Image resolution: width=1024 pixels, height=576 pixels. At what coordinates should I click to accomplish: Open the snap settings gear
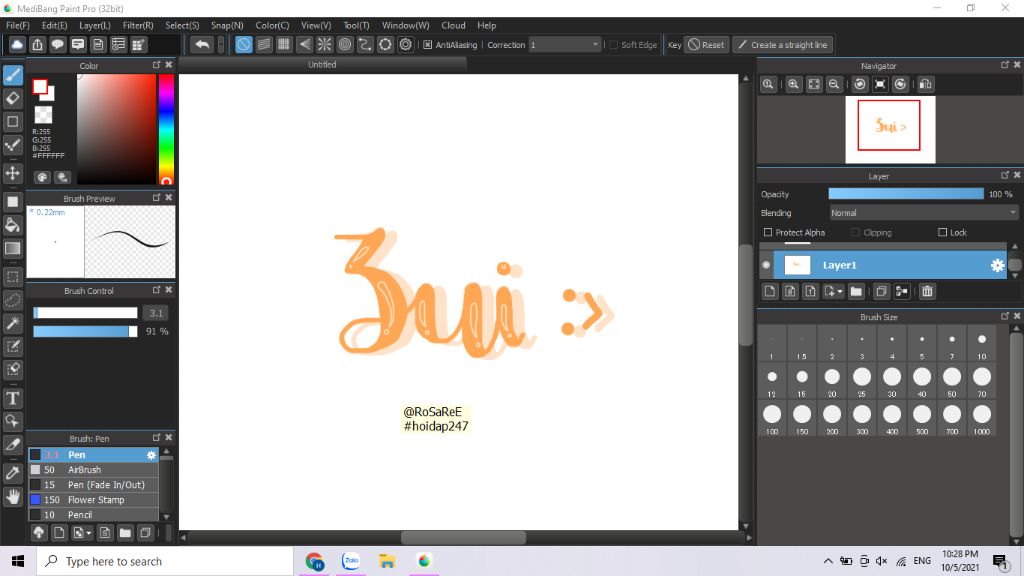[x=406, y=44]
